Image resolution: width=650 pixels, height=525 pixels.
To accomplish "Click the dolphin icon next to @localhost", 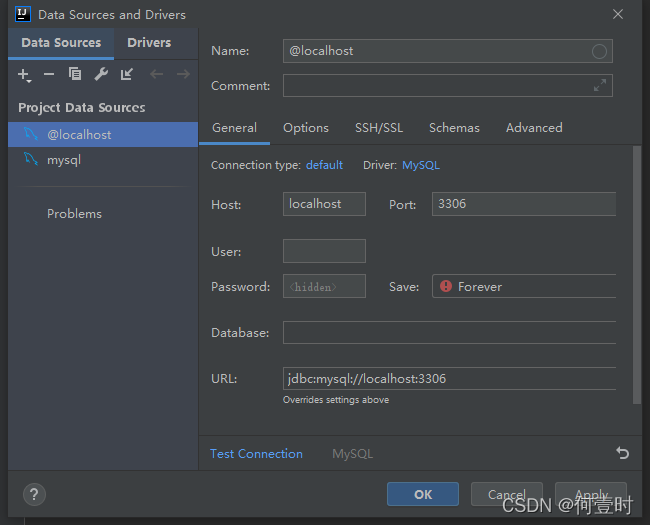I will (x=31, y=134).
